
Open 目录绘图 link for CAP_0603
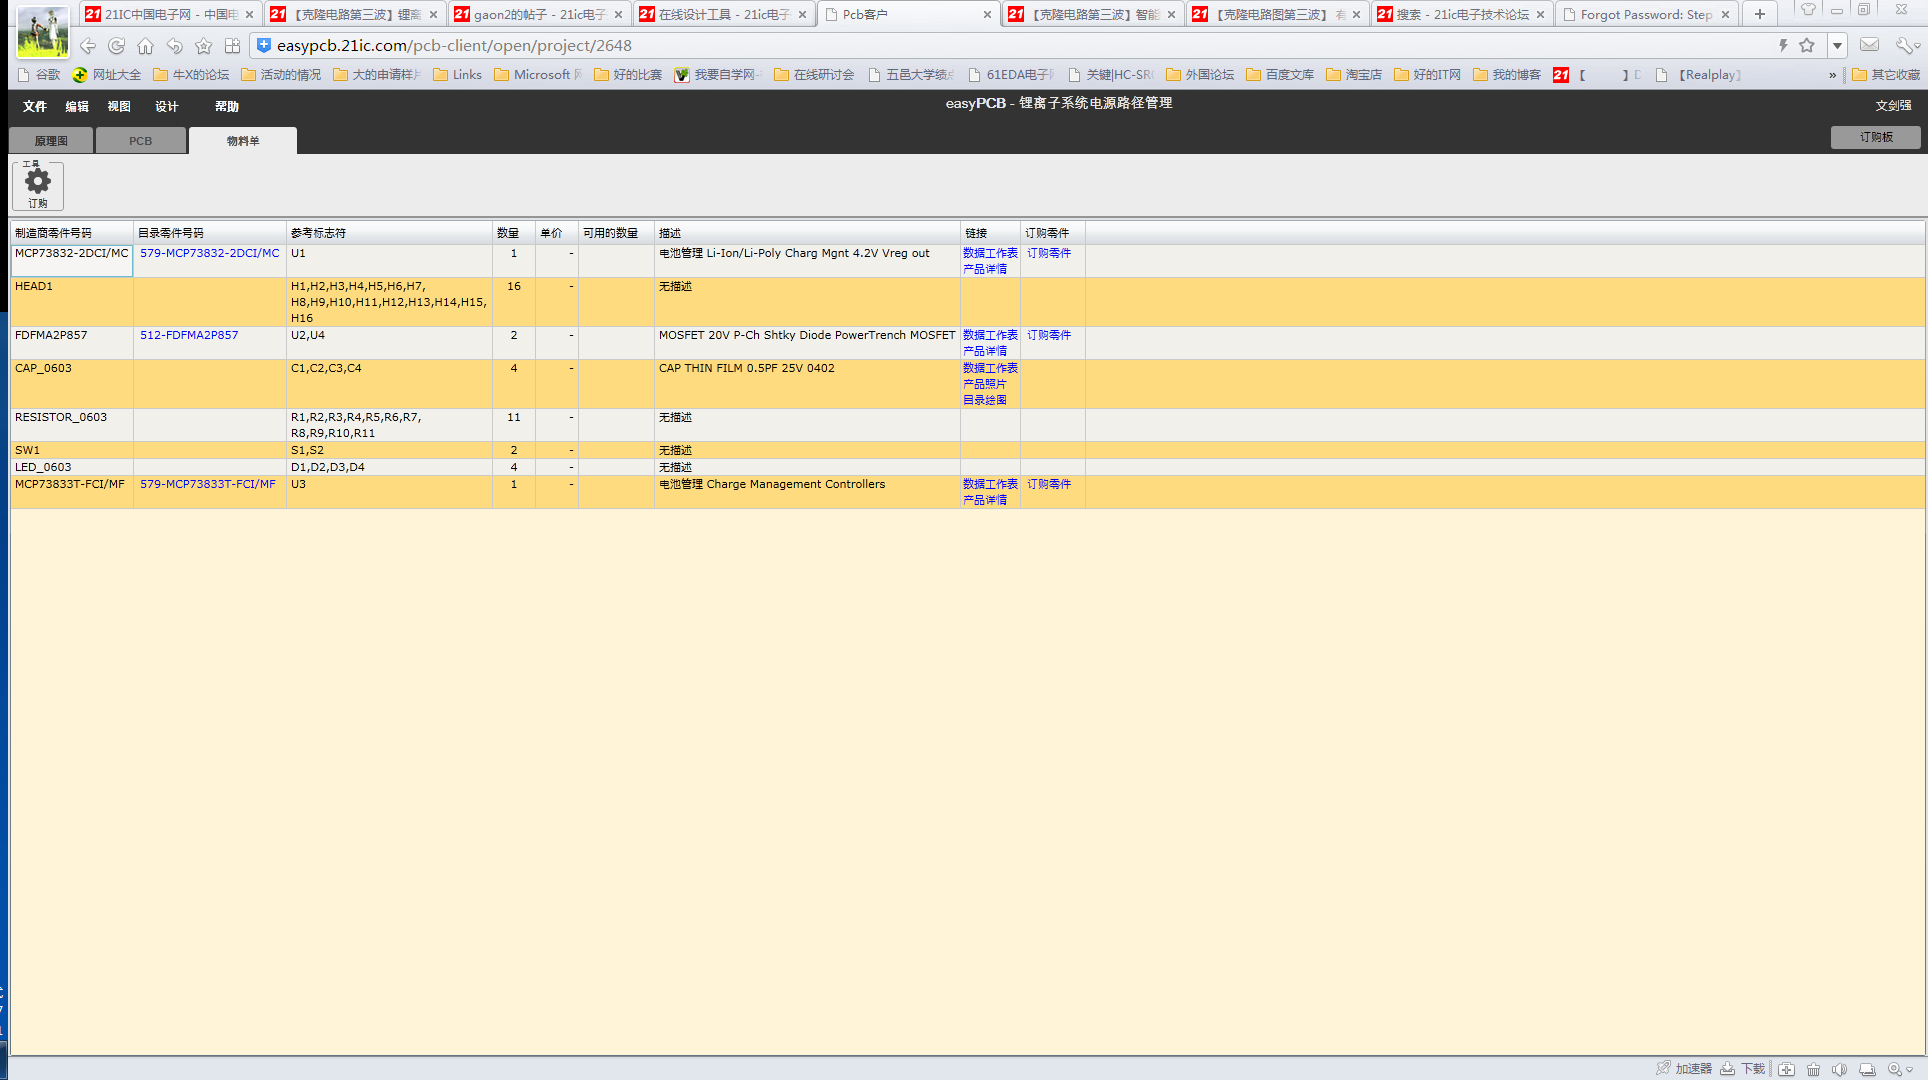click(985, 400)
